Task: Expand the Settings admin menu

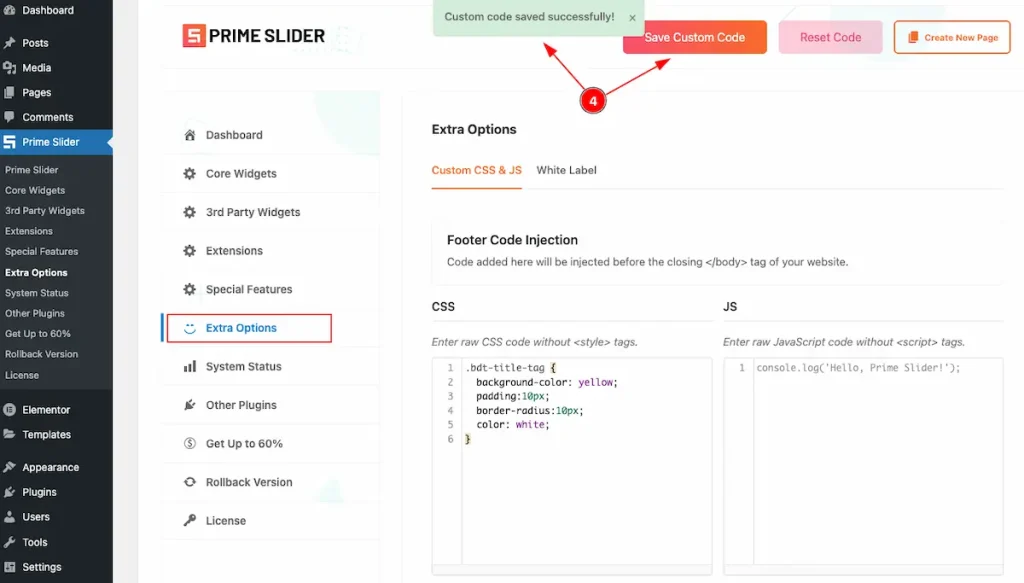Action: pyautogui.click(x=41, y=567)
